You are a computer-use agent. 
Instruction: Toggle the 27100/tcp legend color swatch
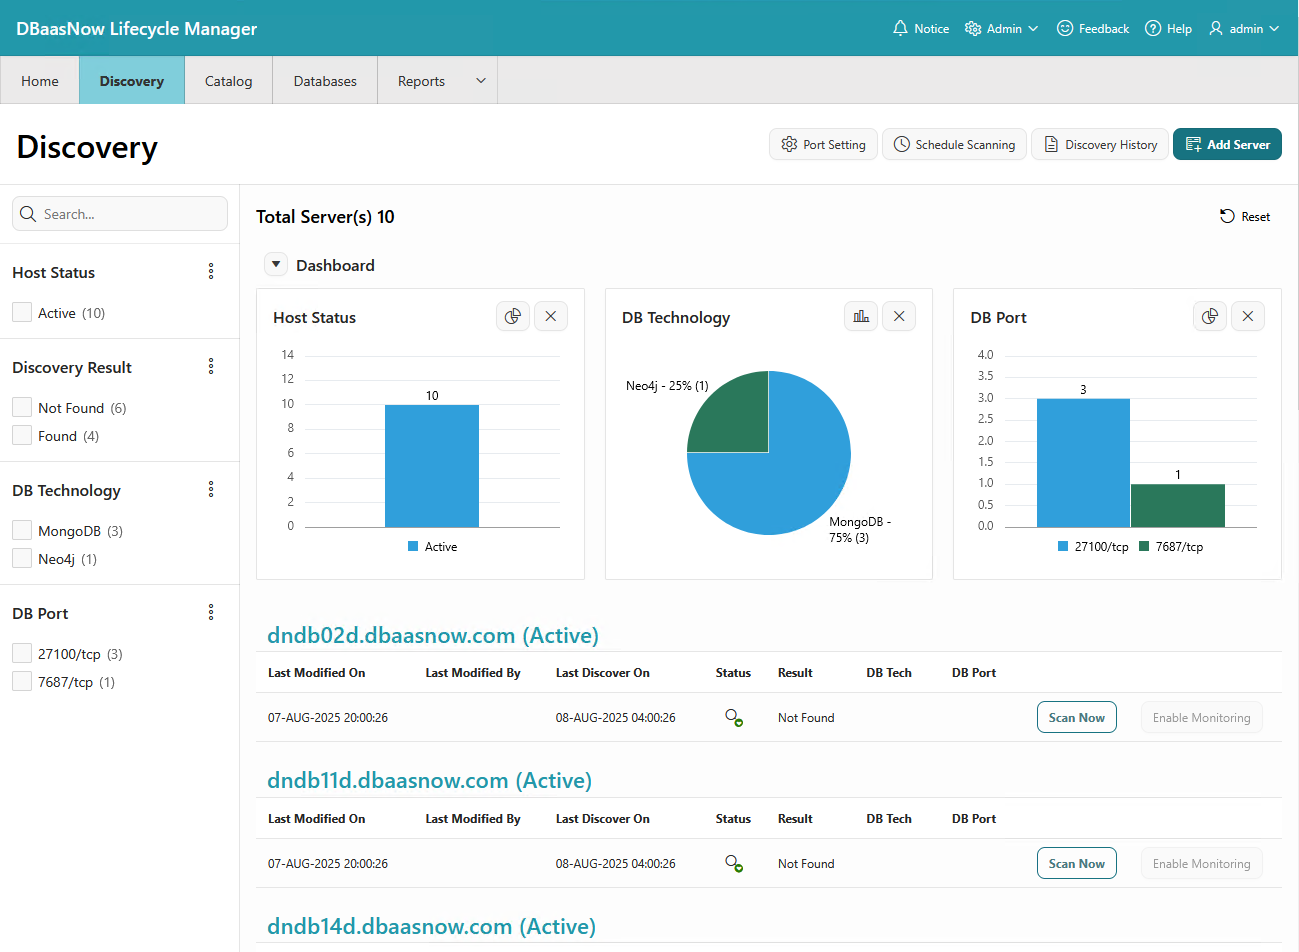coord(1063,547)
